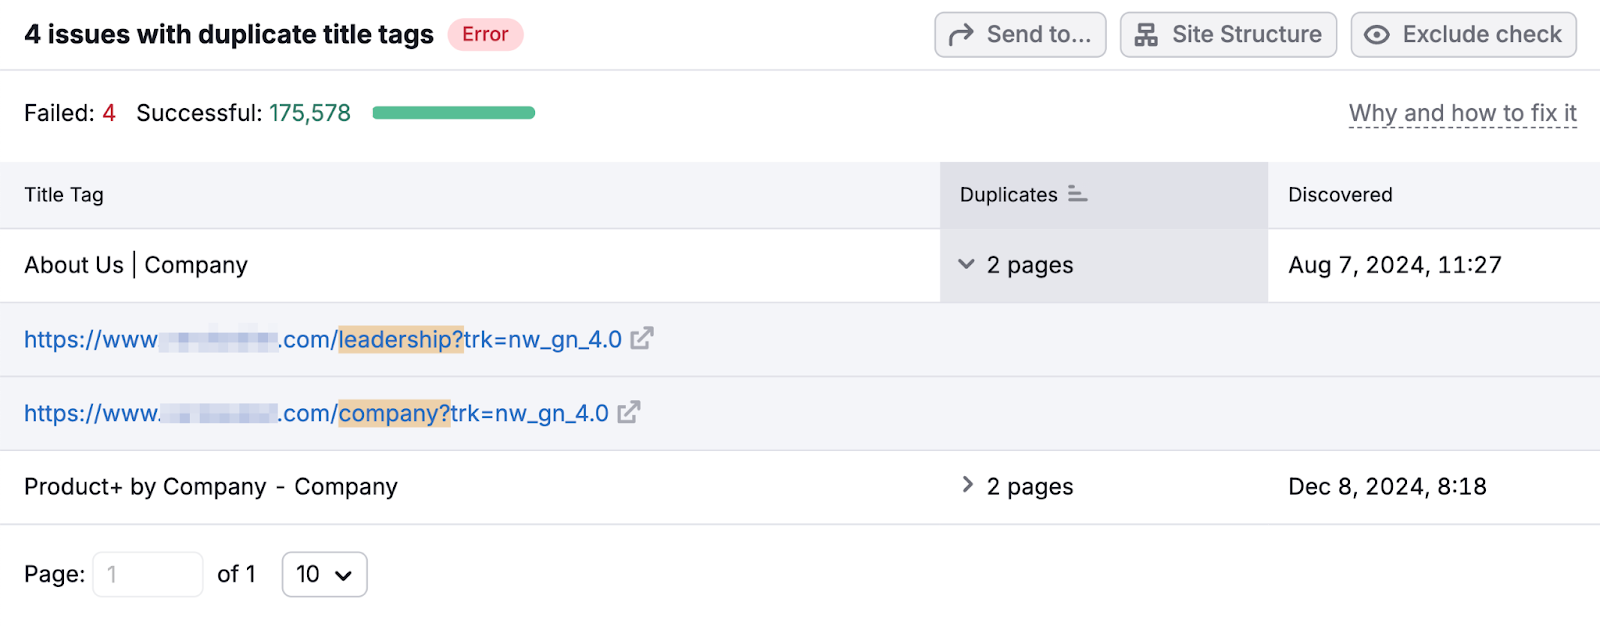This screenshot has width=1600, height=627.
Task: Click the eye icon on Exclude check
Action: point(1379,34)
